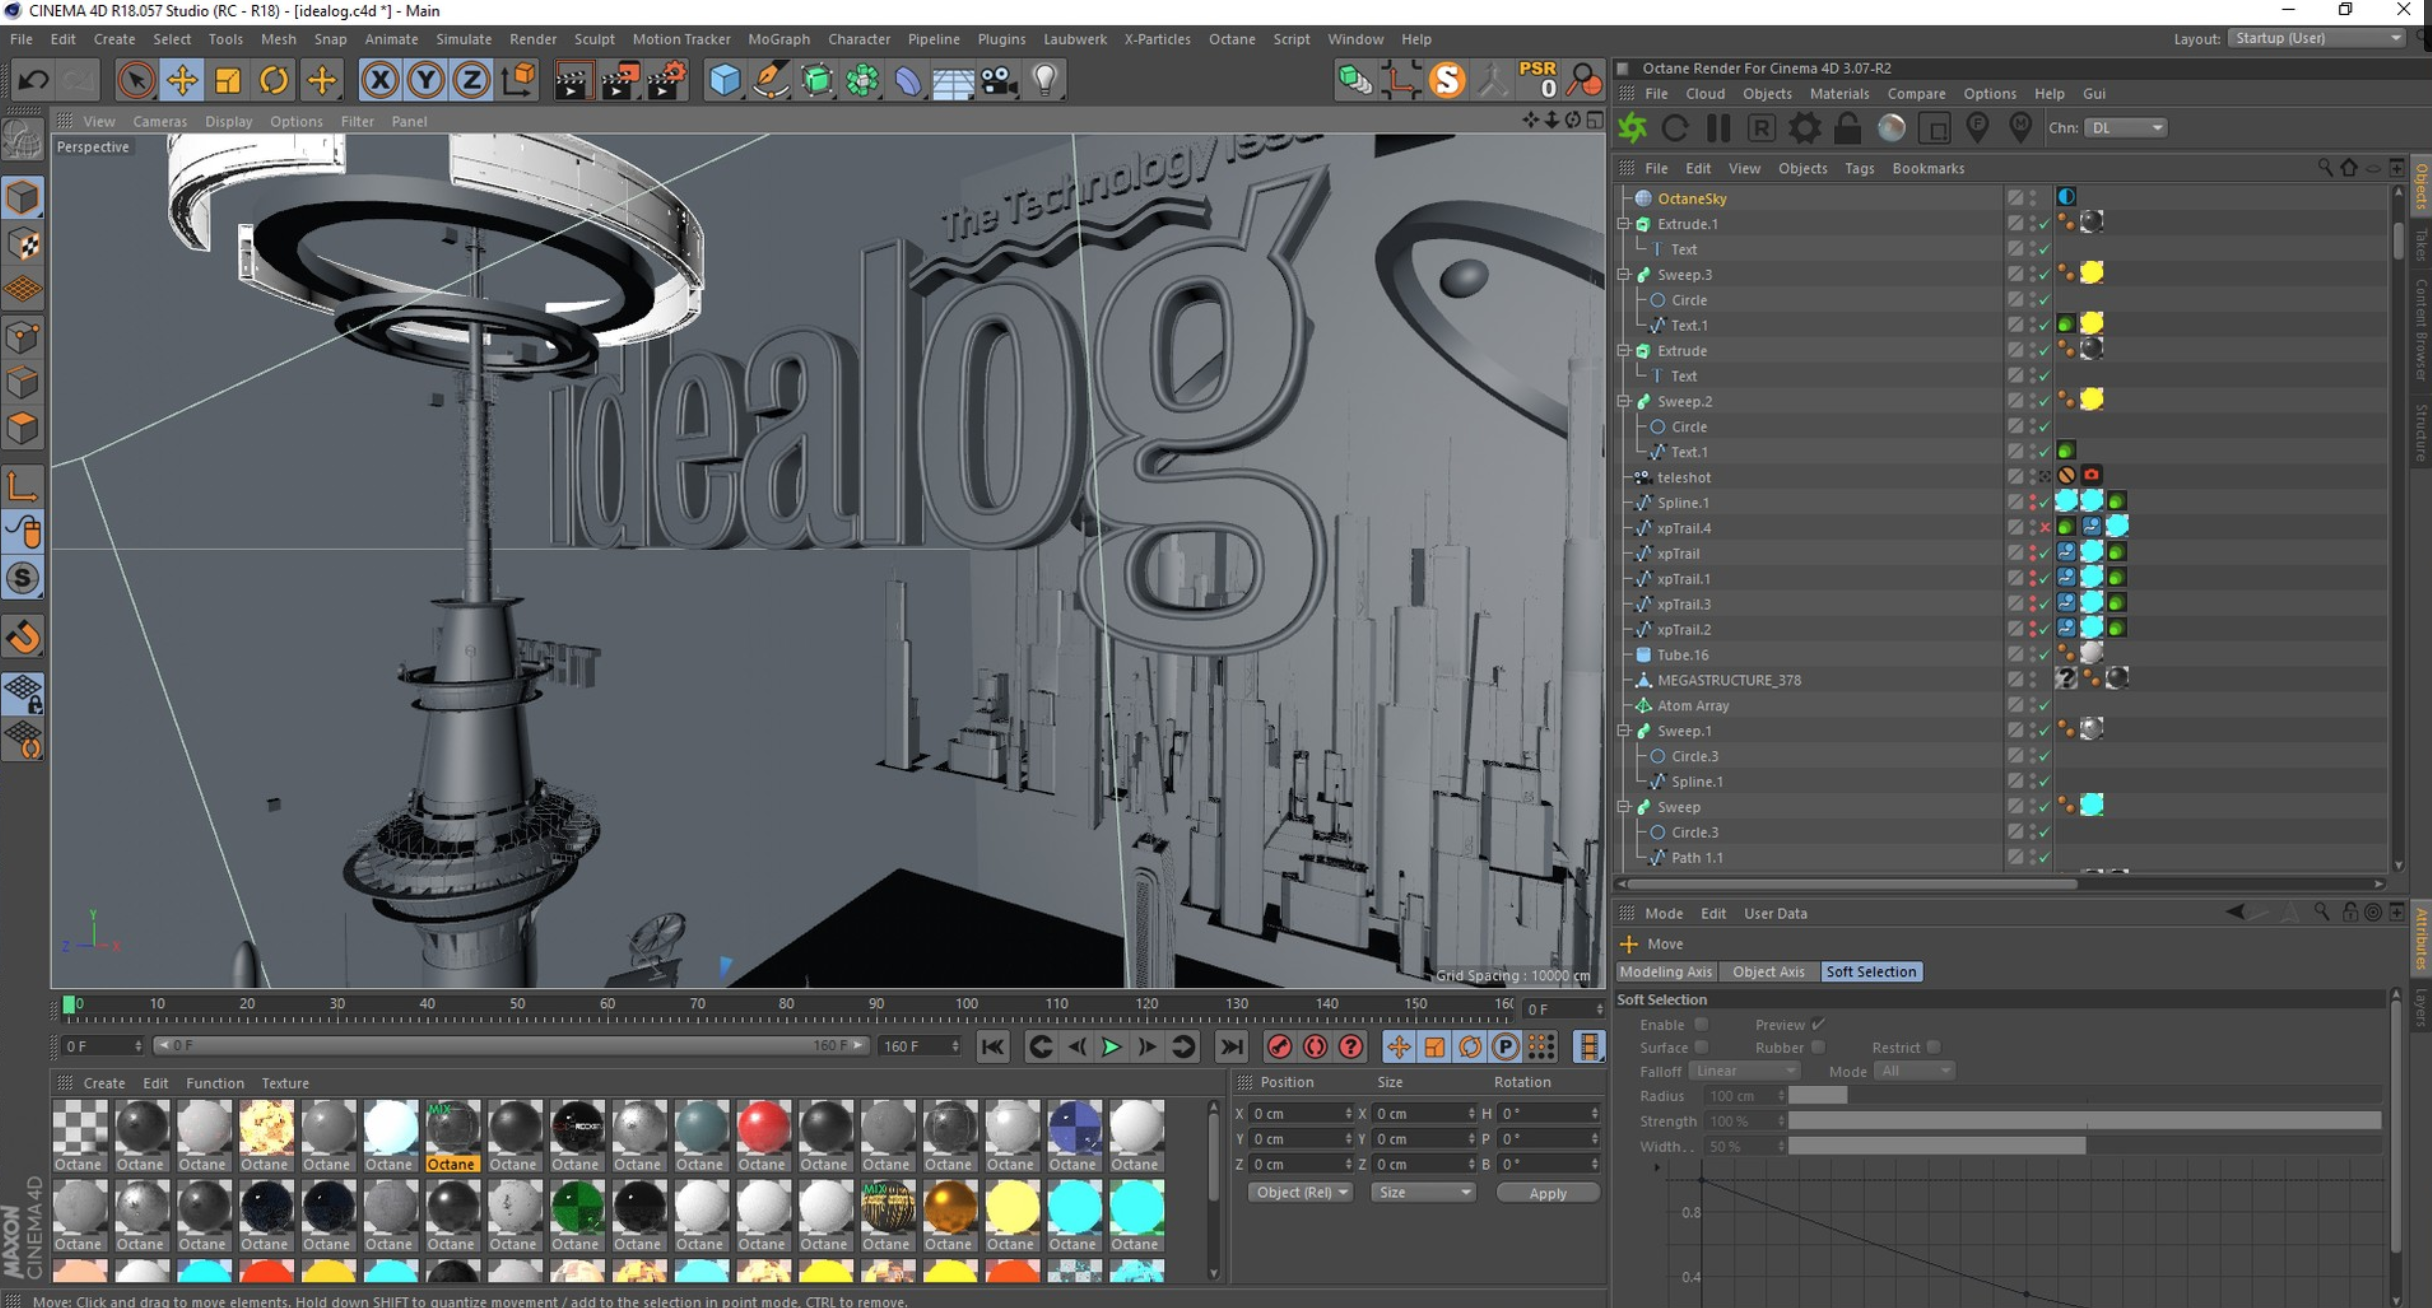Collapse the Sweep.3 tree item
2432x1308 pixels.
[x=1624, y=274]
